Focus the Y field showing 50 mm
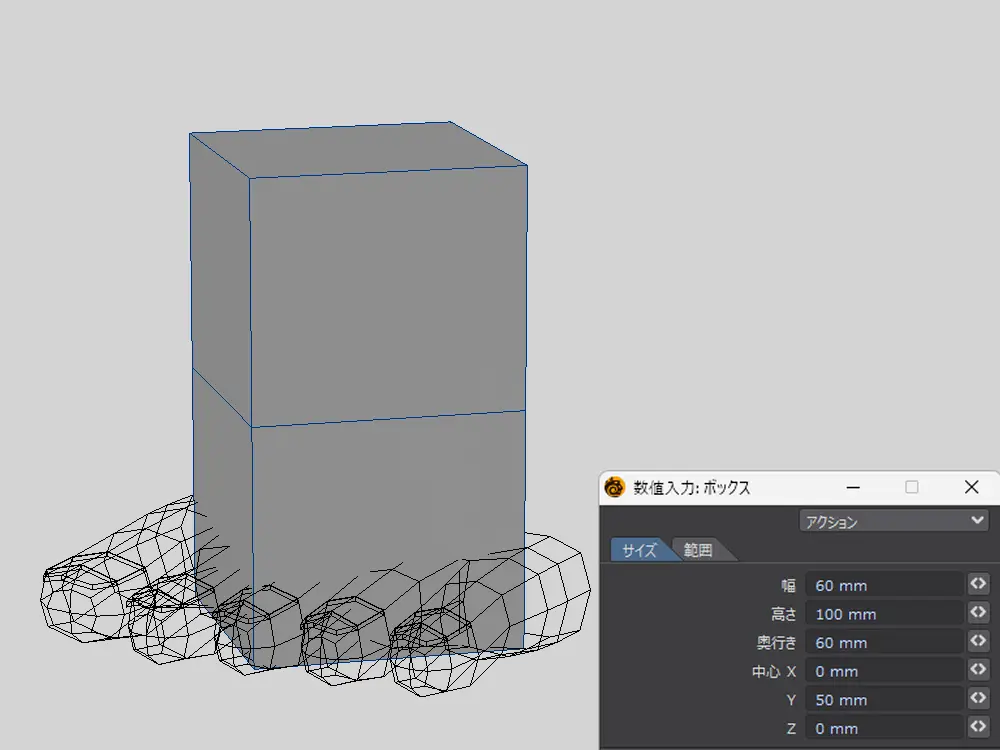Viewport: 1000px width, 750px height. [x=884, y=700]
